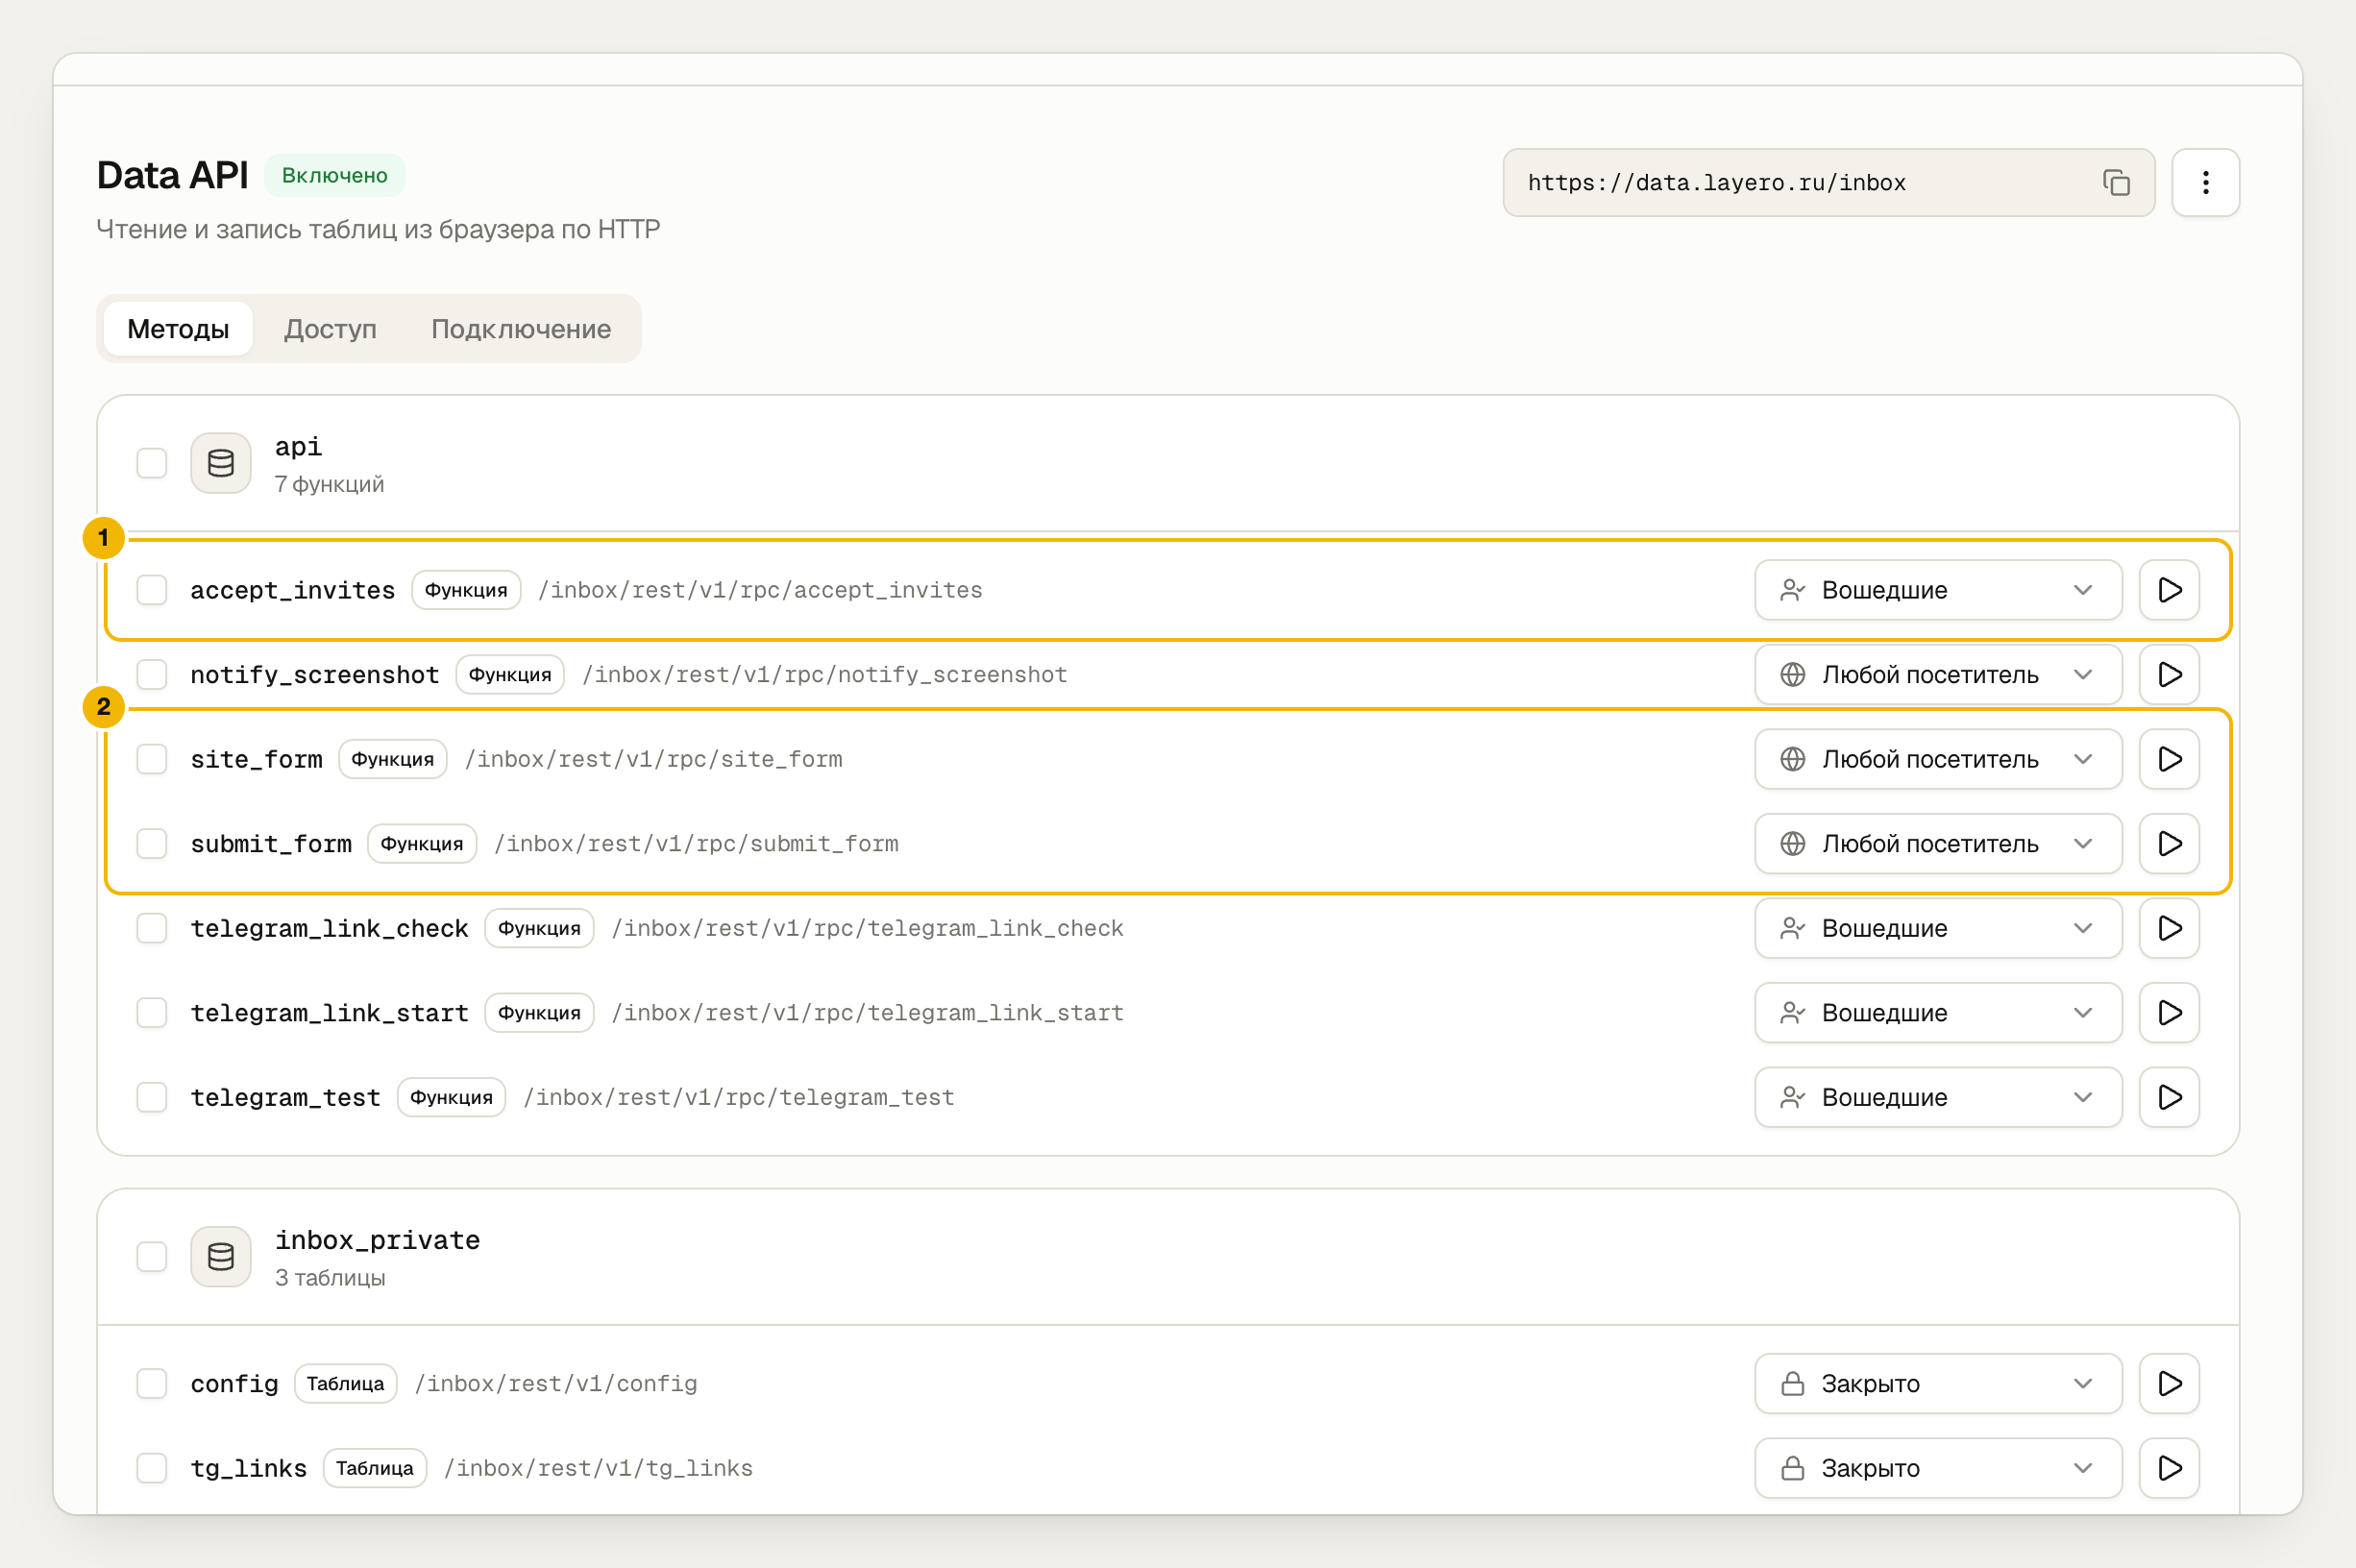Click the API base URL field

tap(1828, 182)
